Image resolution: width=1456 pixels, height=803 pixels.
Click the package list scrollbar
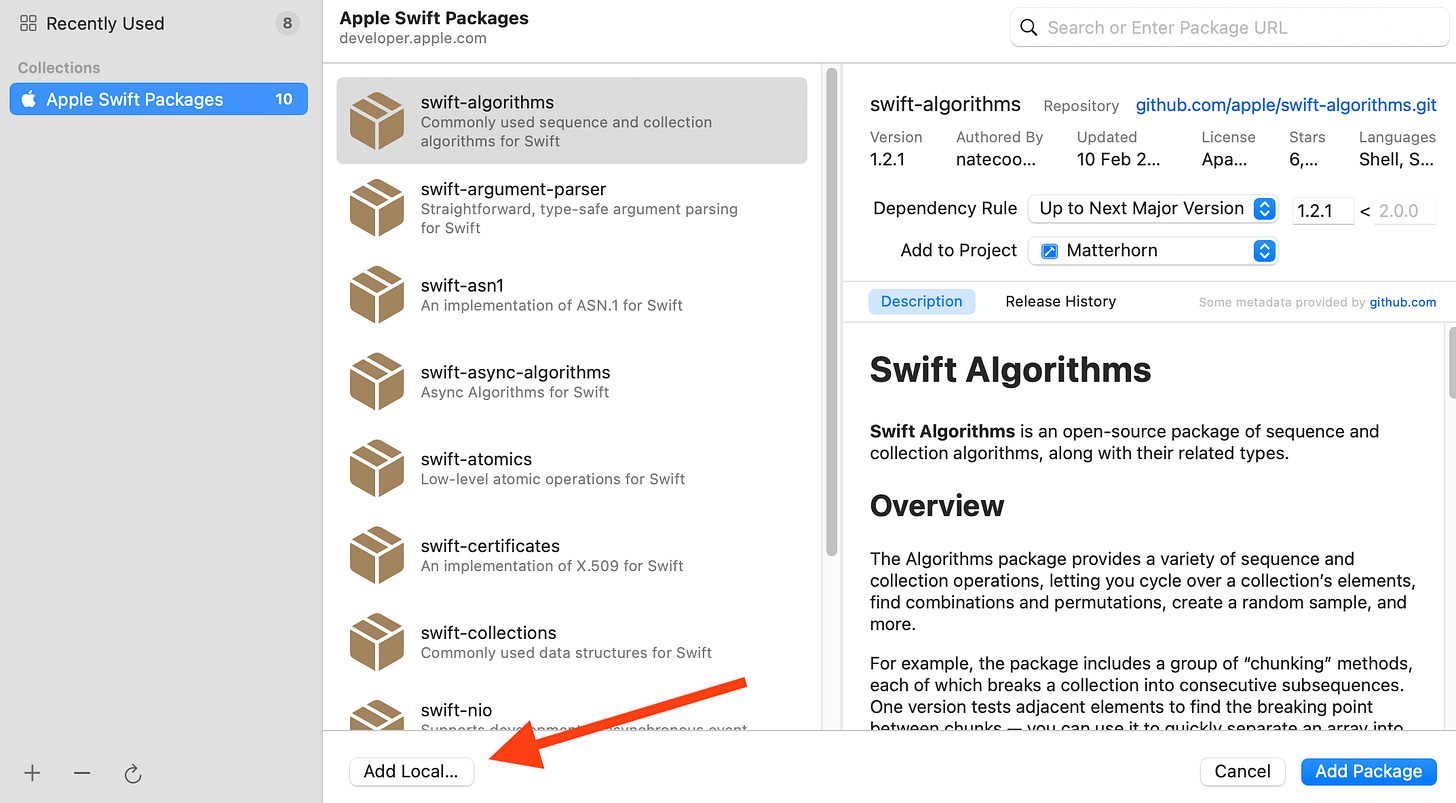(831, 310)
